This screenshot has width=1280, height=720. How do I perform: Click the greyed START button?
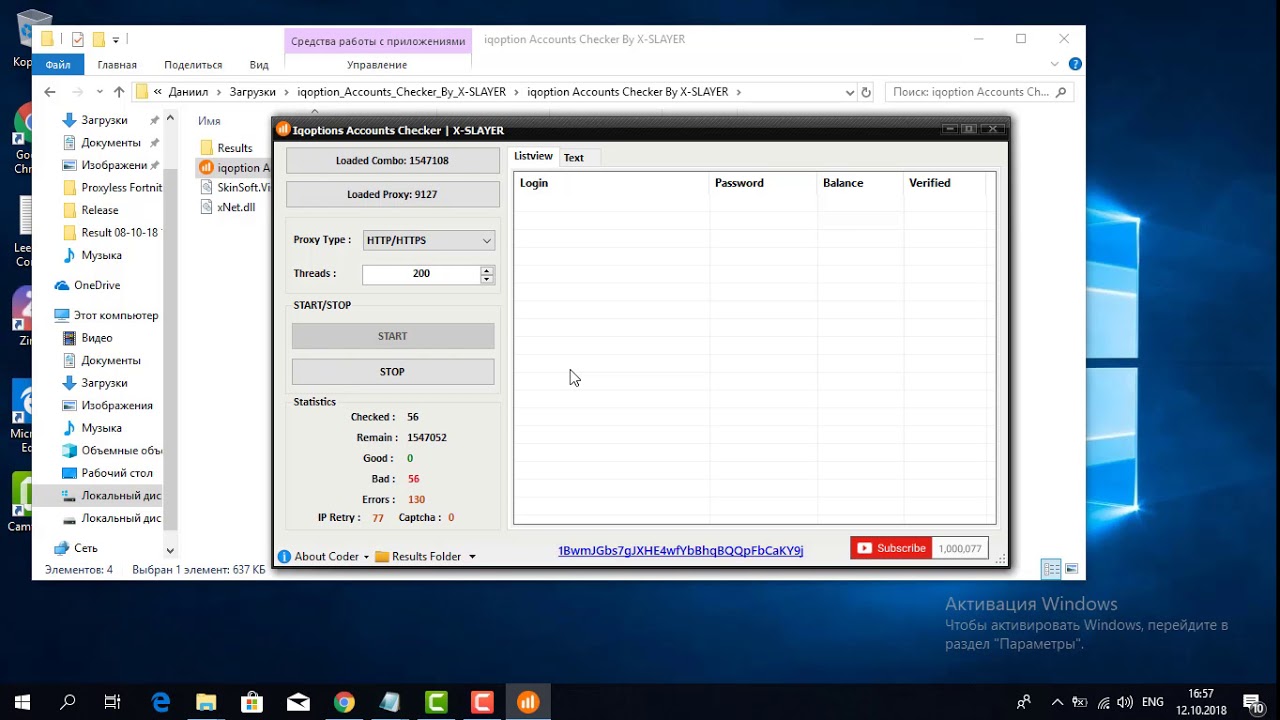[x=393, y=336]
